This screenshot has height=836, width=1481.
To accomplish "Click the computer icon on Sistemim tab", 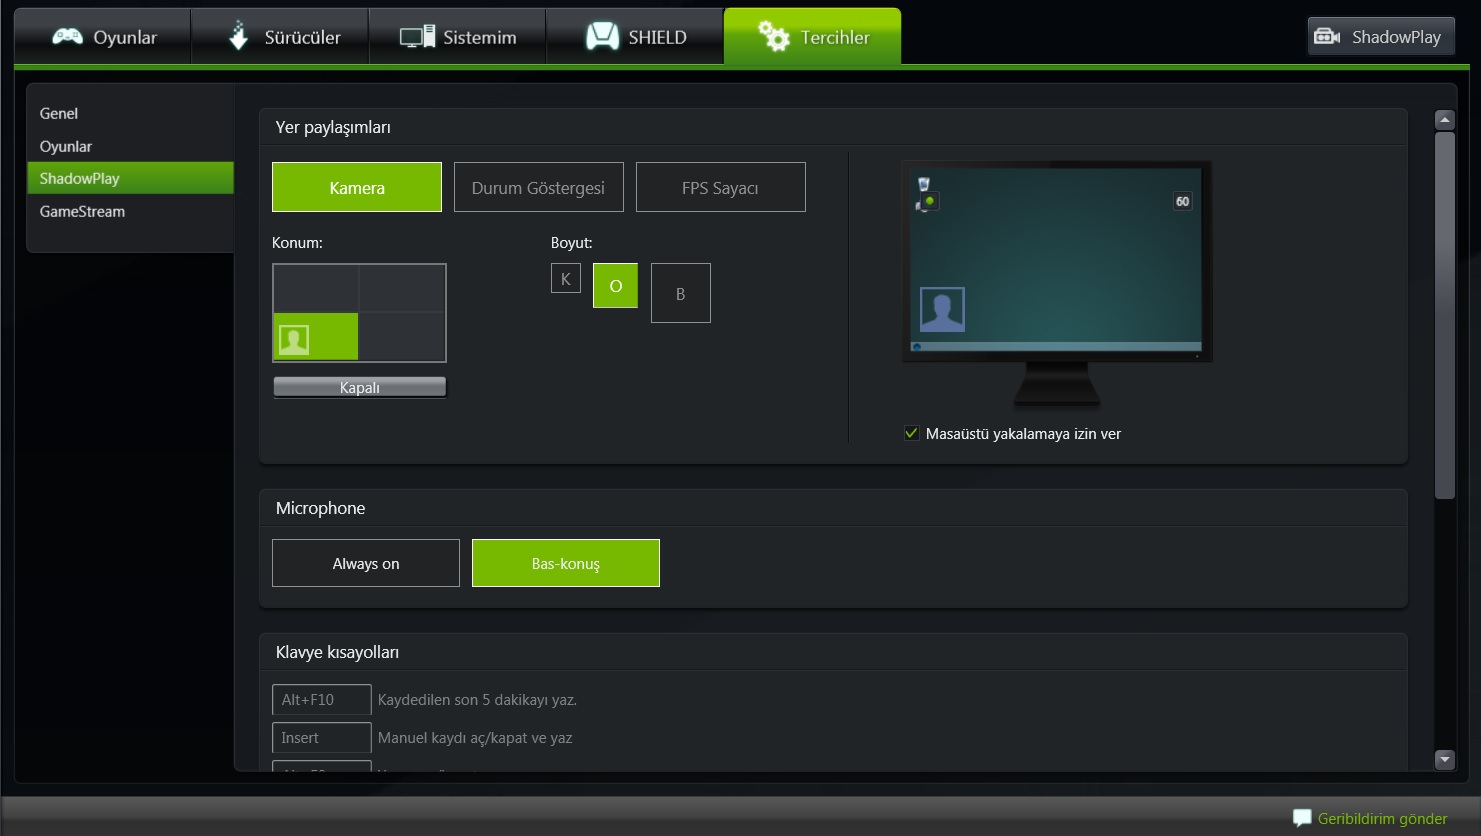I will tap(417, 37).
